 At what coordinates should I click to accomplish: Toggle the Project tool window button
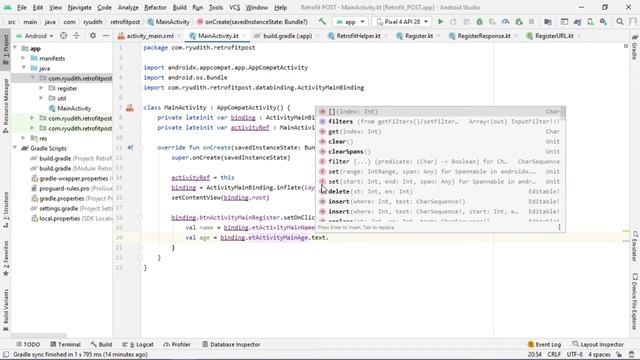pyautogui.click(x=6, y=49)
